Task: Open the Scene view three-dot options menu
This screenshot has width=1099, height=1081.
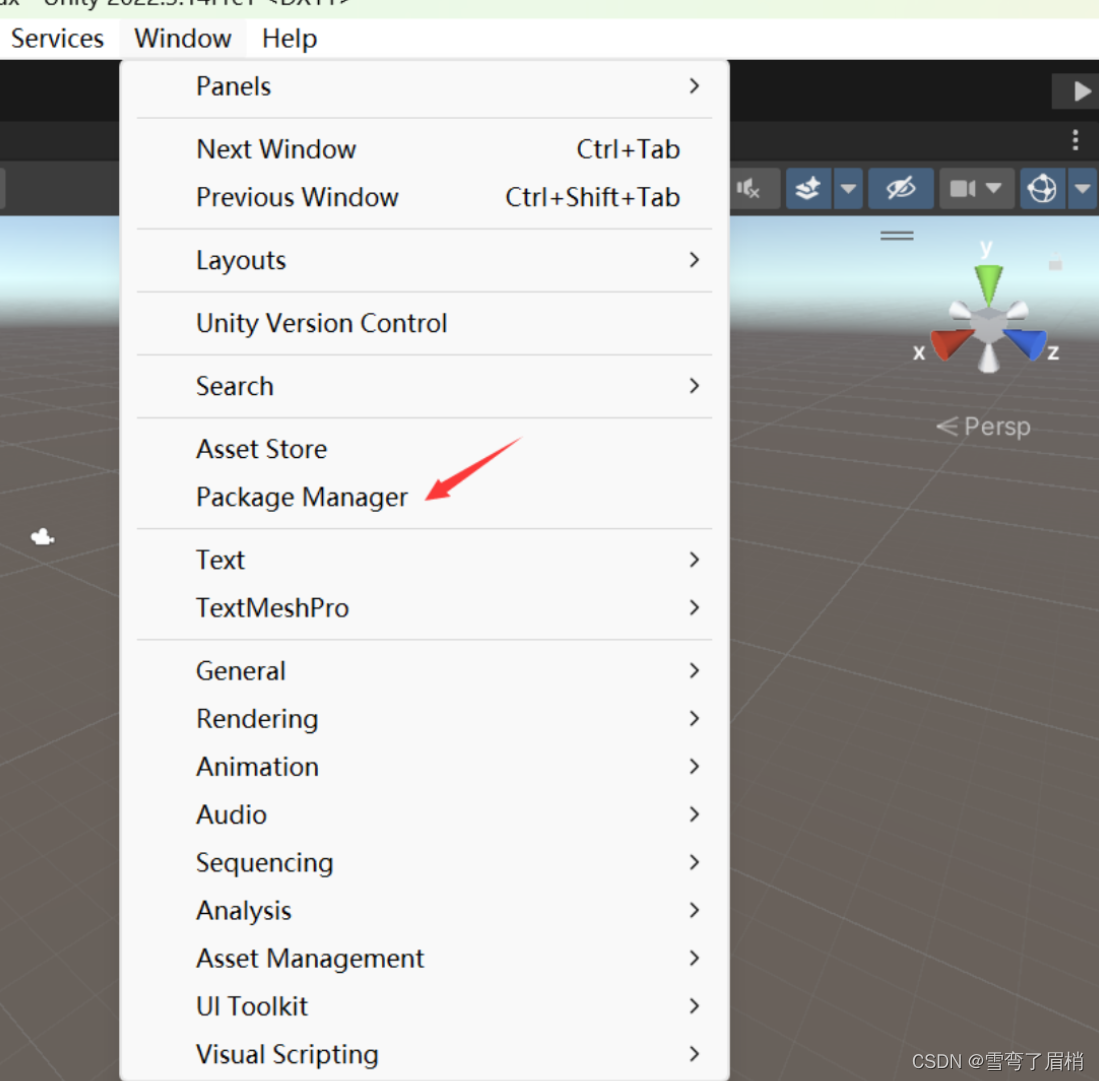Action: (1075, 140)
